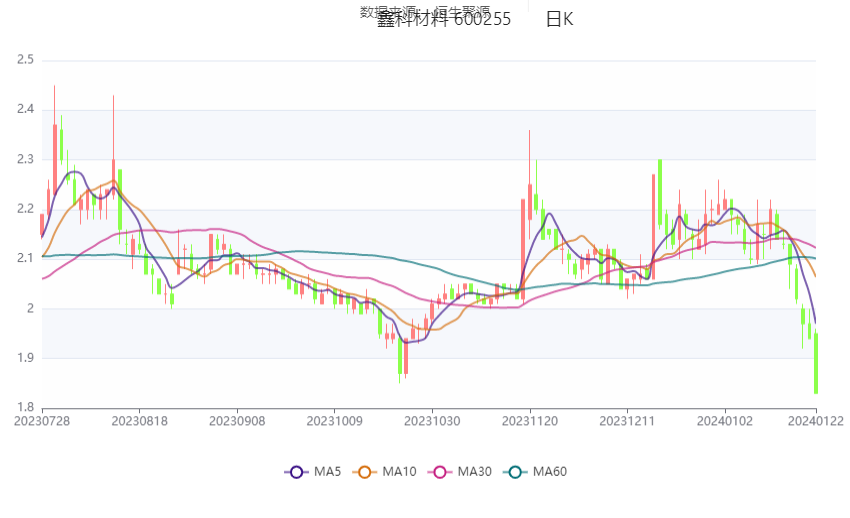Click the 2.5 y-axis value label
Image resolution: width=850 pixels, height=518 pixels.
tap(25, 60)
